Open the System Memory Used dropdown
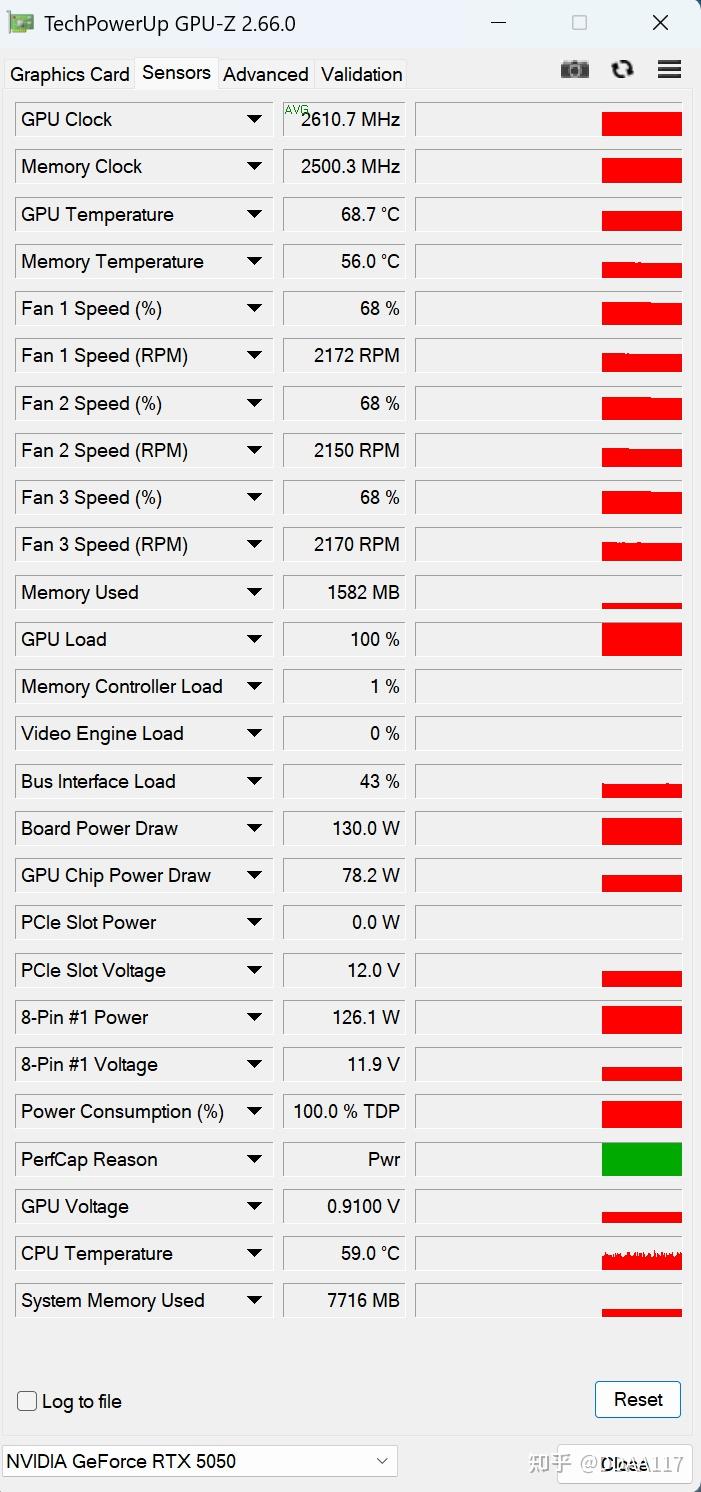The image size is (701, 1492). pos(254,1300)
